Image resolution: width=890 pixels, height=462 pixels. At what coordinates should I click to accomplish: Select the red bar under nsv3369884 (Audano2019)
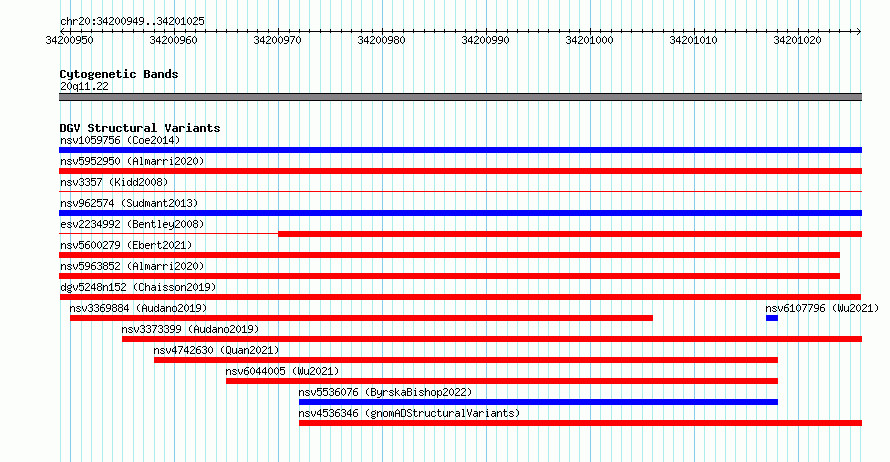coord(361,318)
